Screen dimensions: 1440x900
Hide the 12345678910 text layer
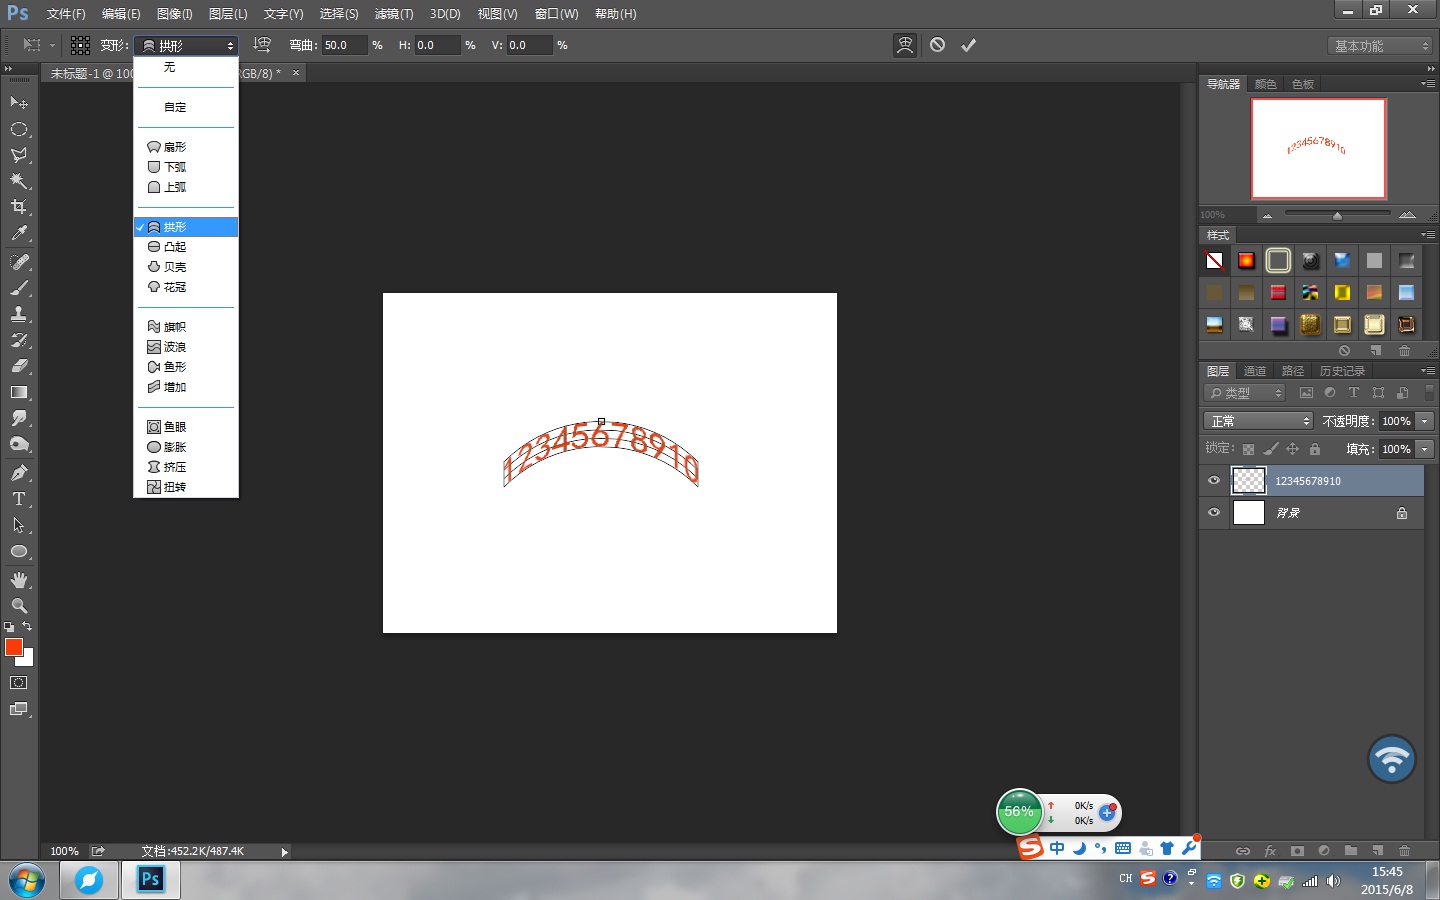(x=1214, y=480)
